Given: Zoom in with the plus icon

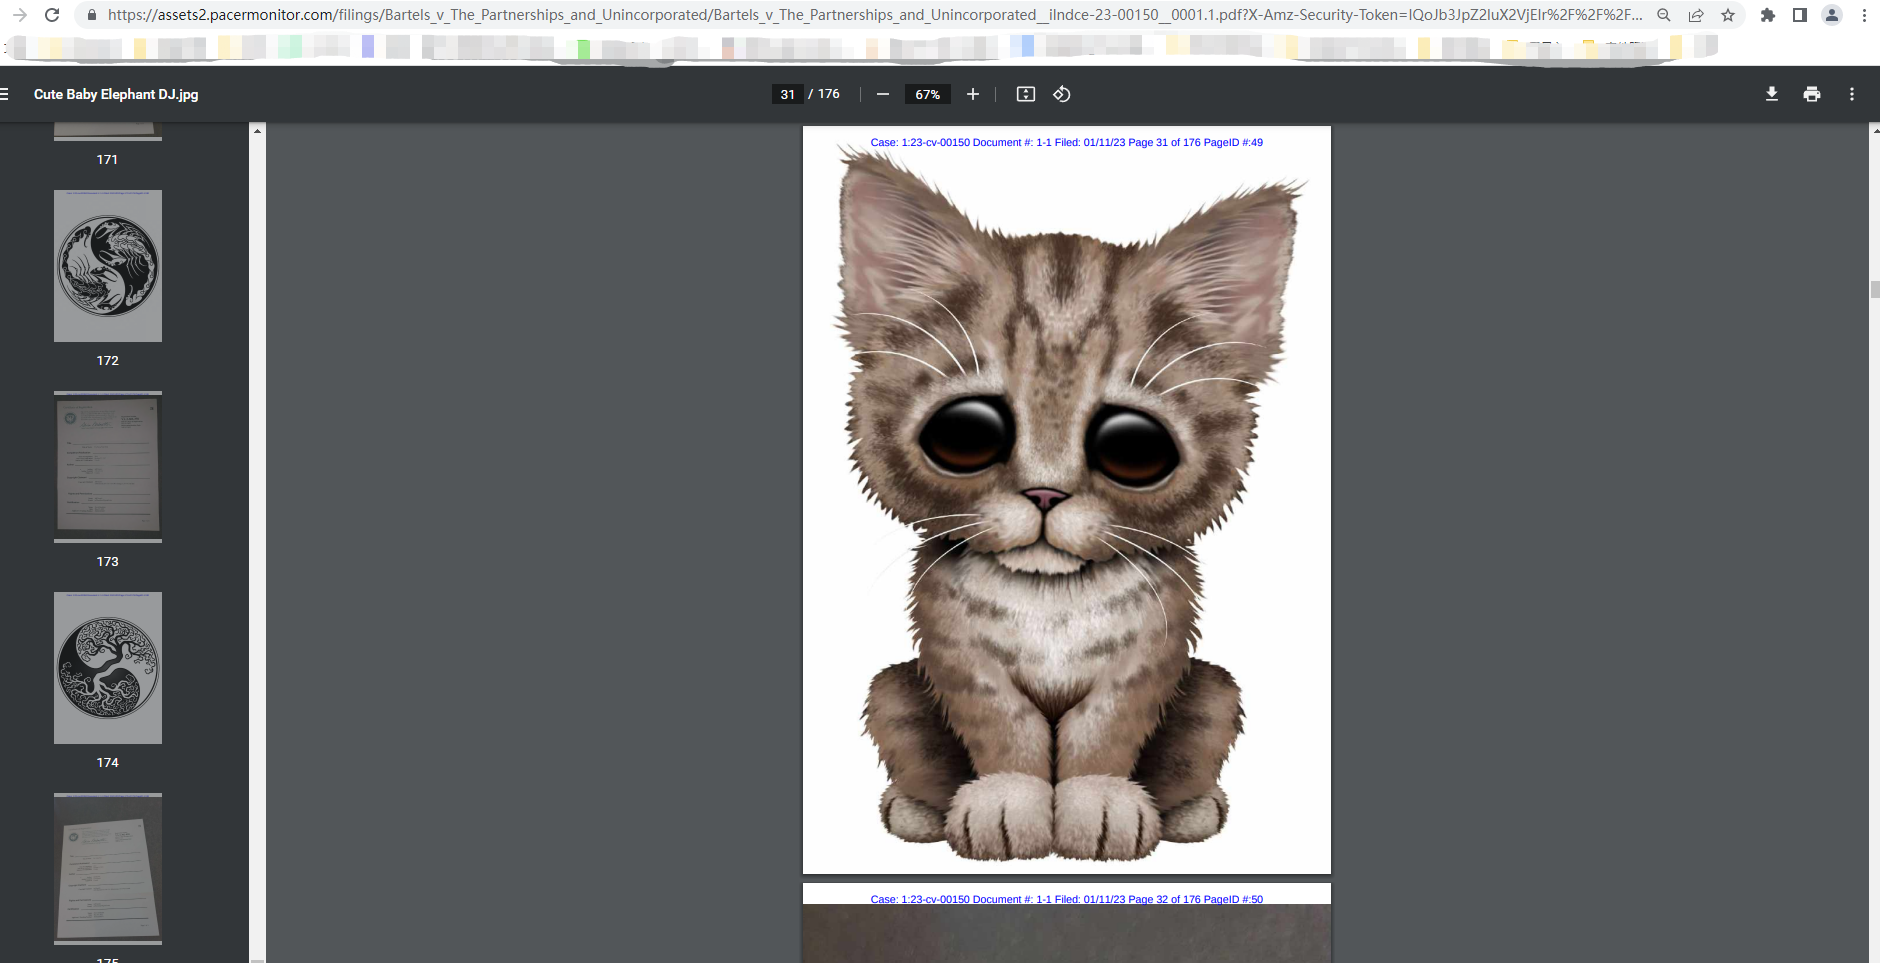Looking at the screenshot, I should [972, 94].
